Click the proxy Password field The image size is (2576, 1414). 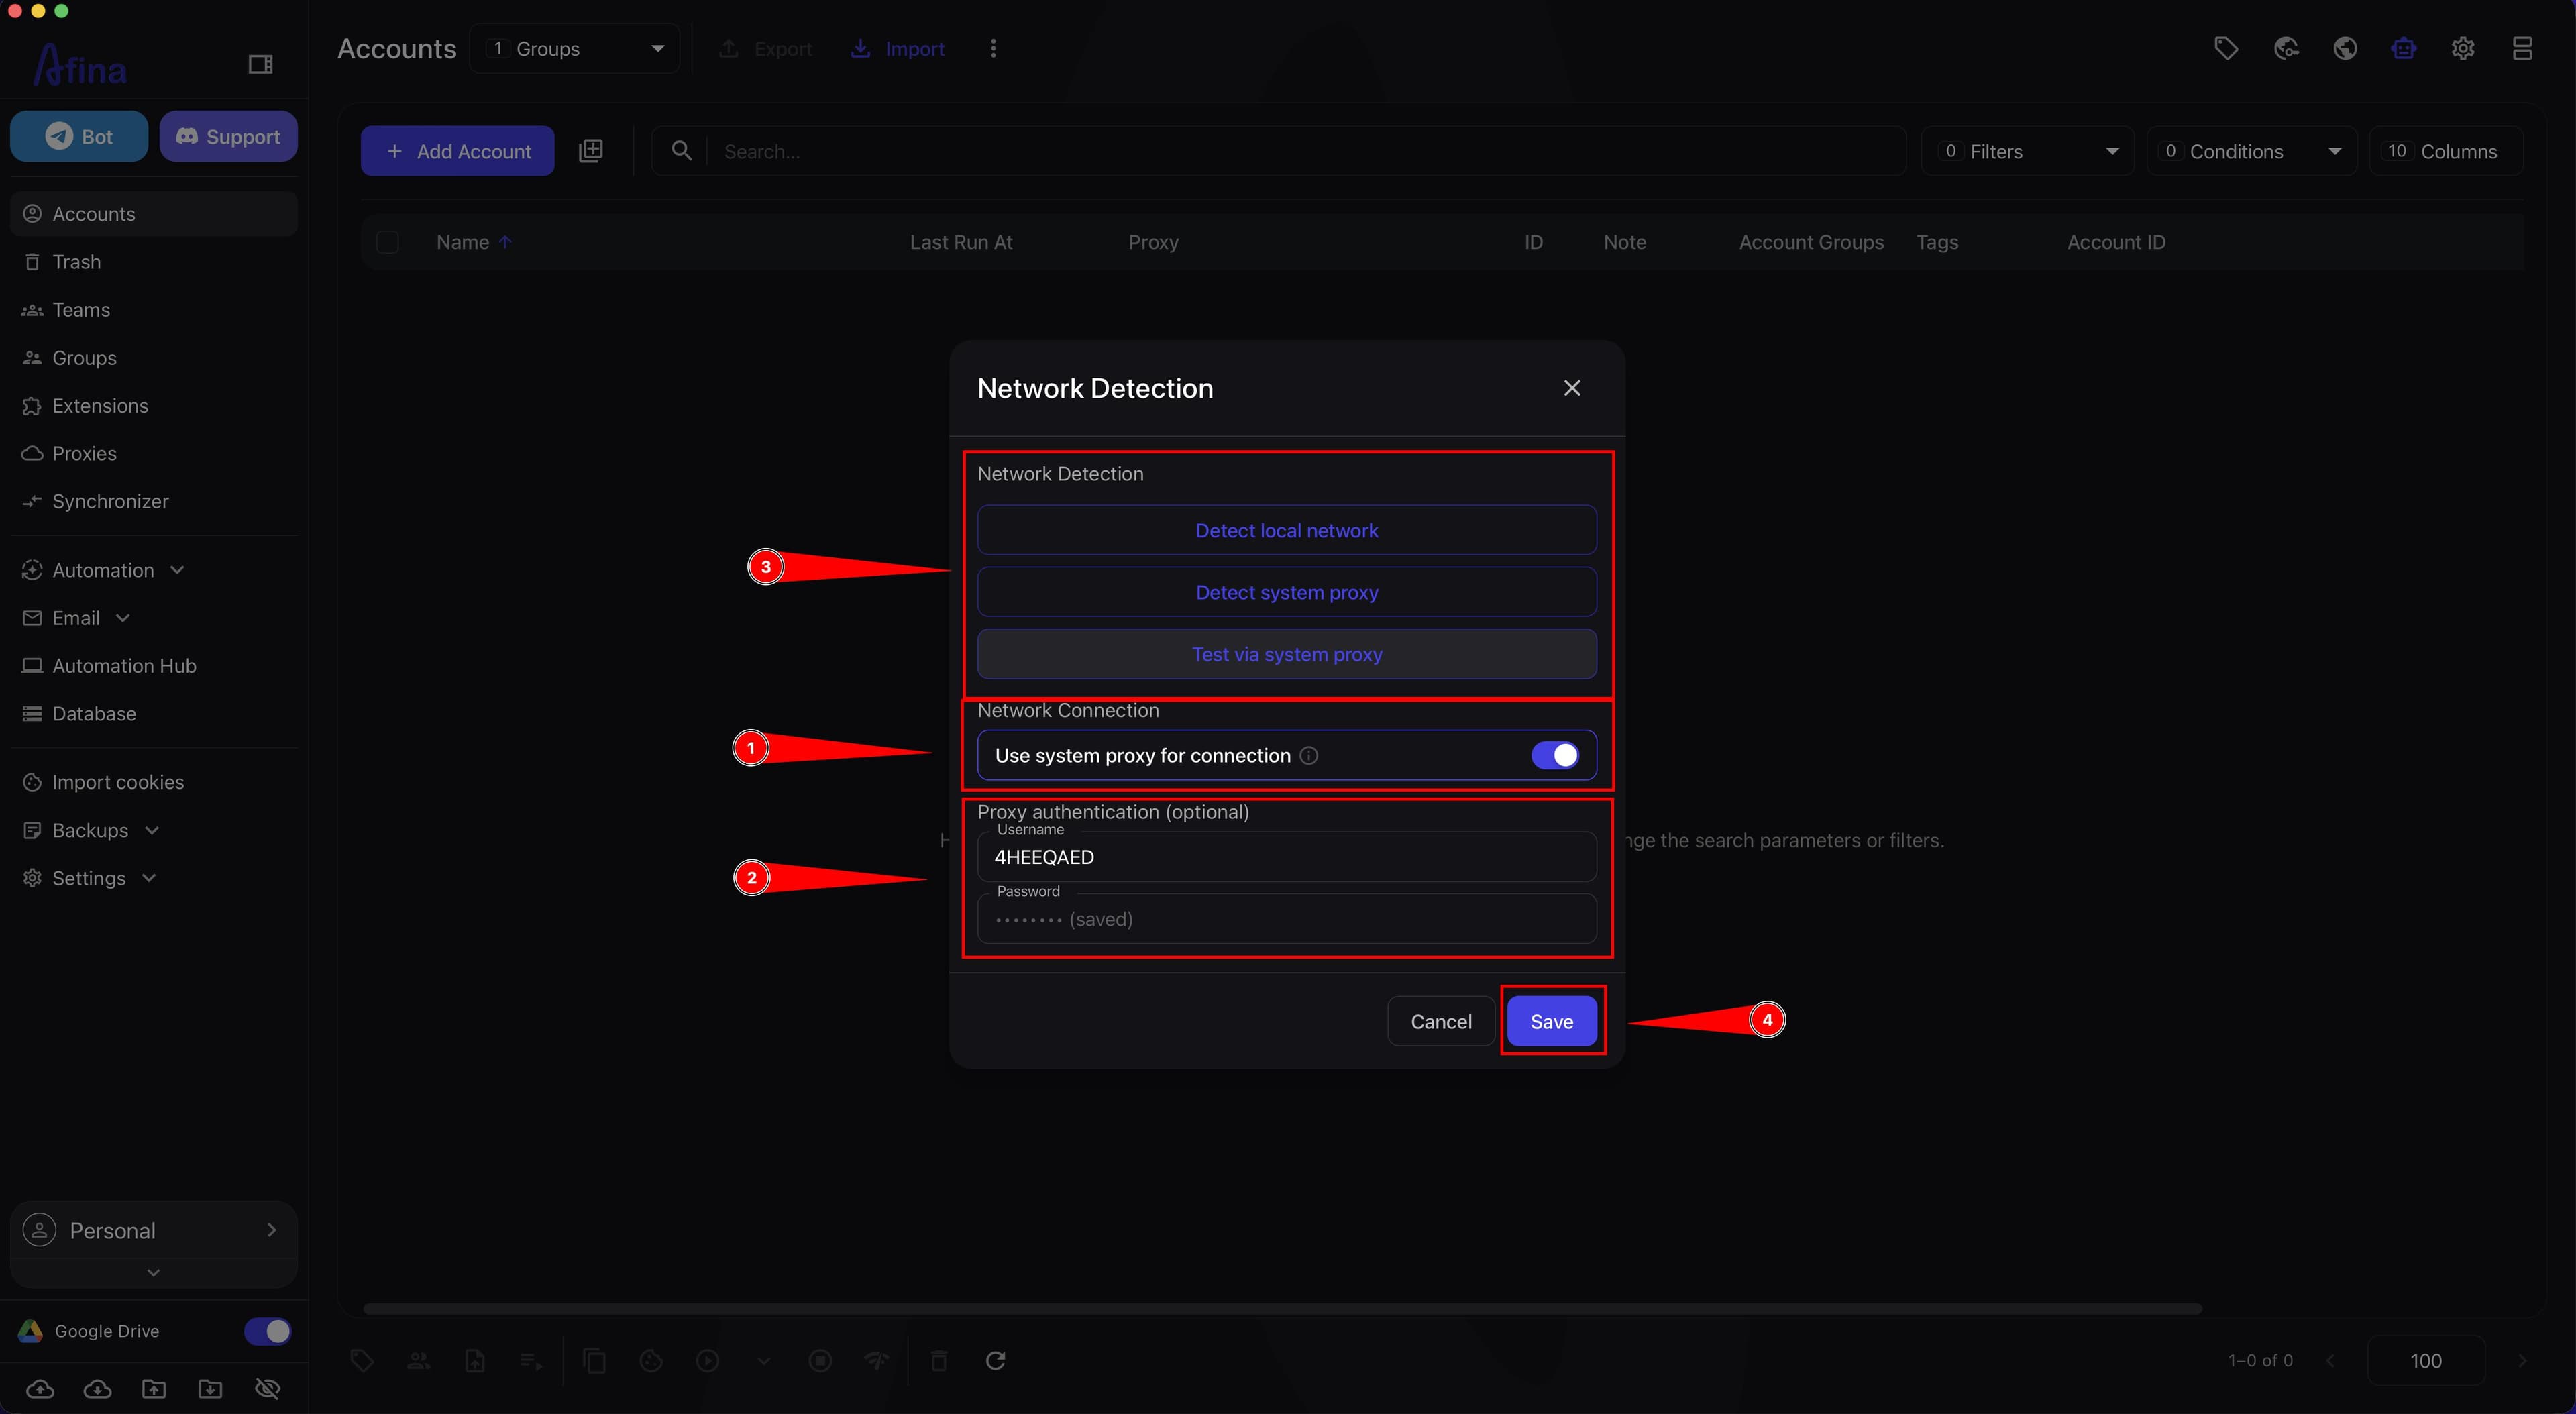coord(1287,919)
